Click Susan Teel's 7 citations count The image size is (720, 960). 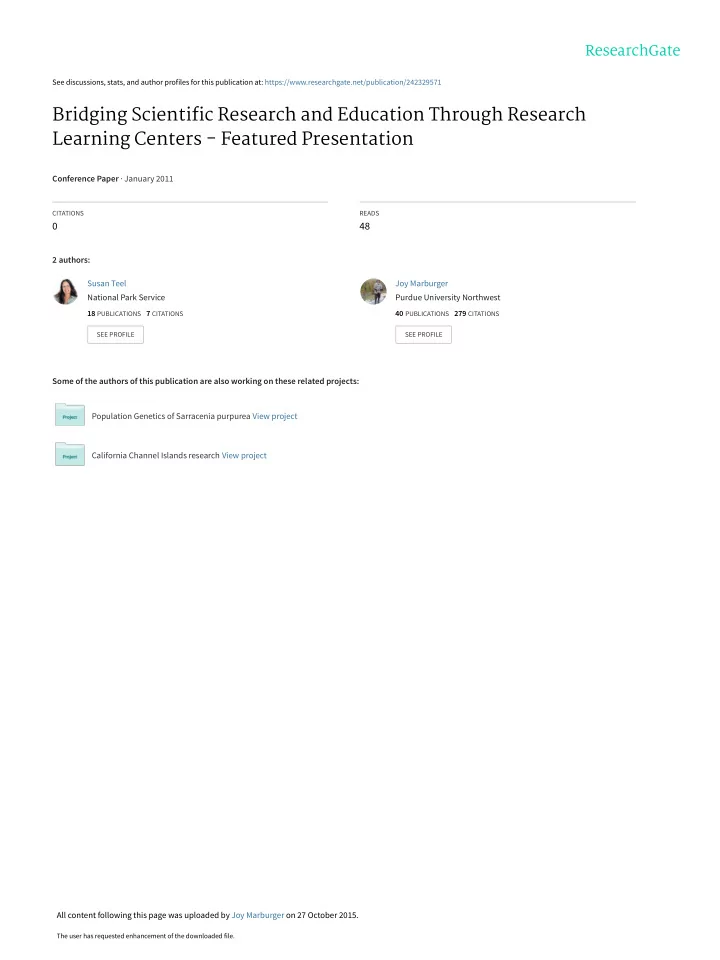(x=165, y=313)
